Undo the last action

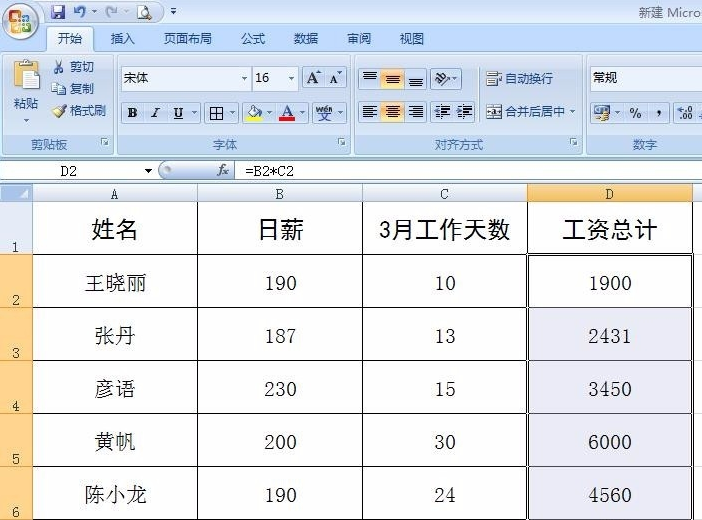[80, 12]
